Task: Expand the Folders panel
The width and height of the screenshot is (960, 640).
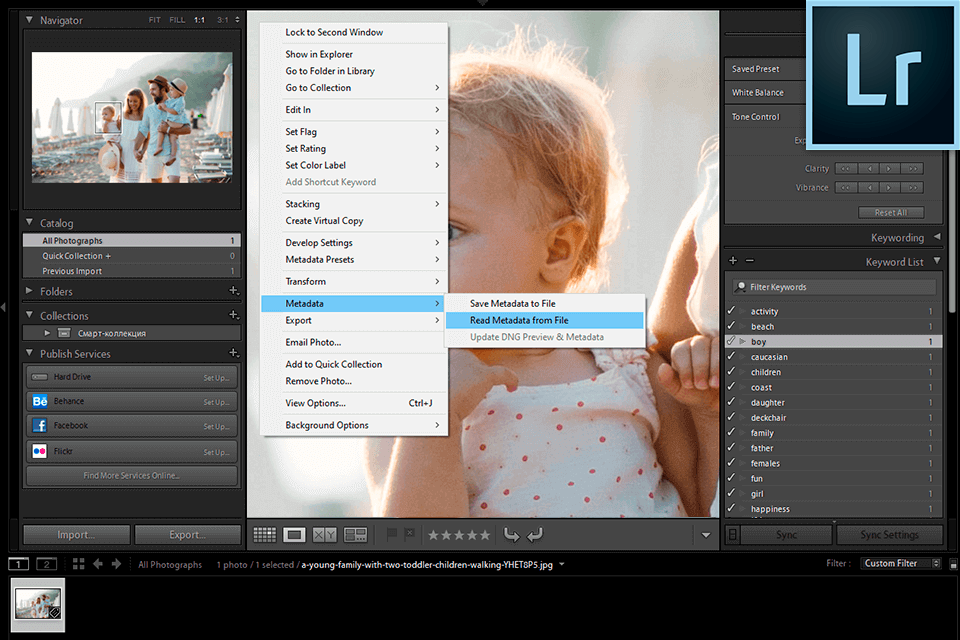Action: coord(29,291)
